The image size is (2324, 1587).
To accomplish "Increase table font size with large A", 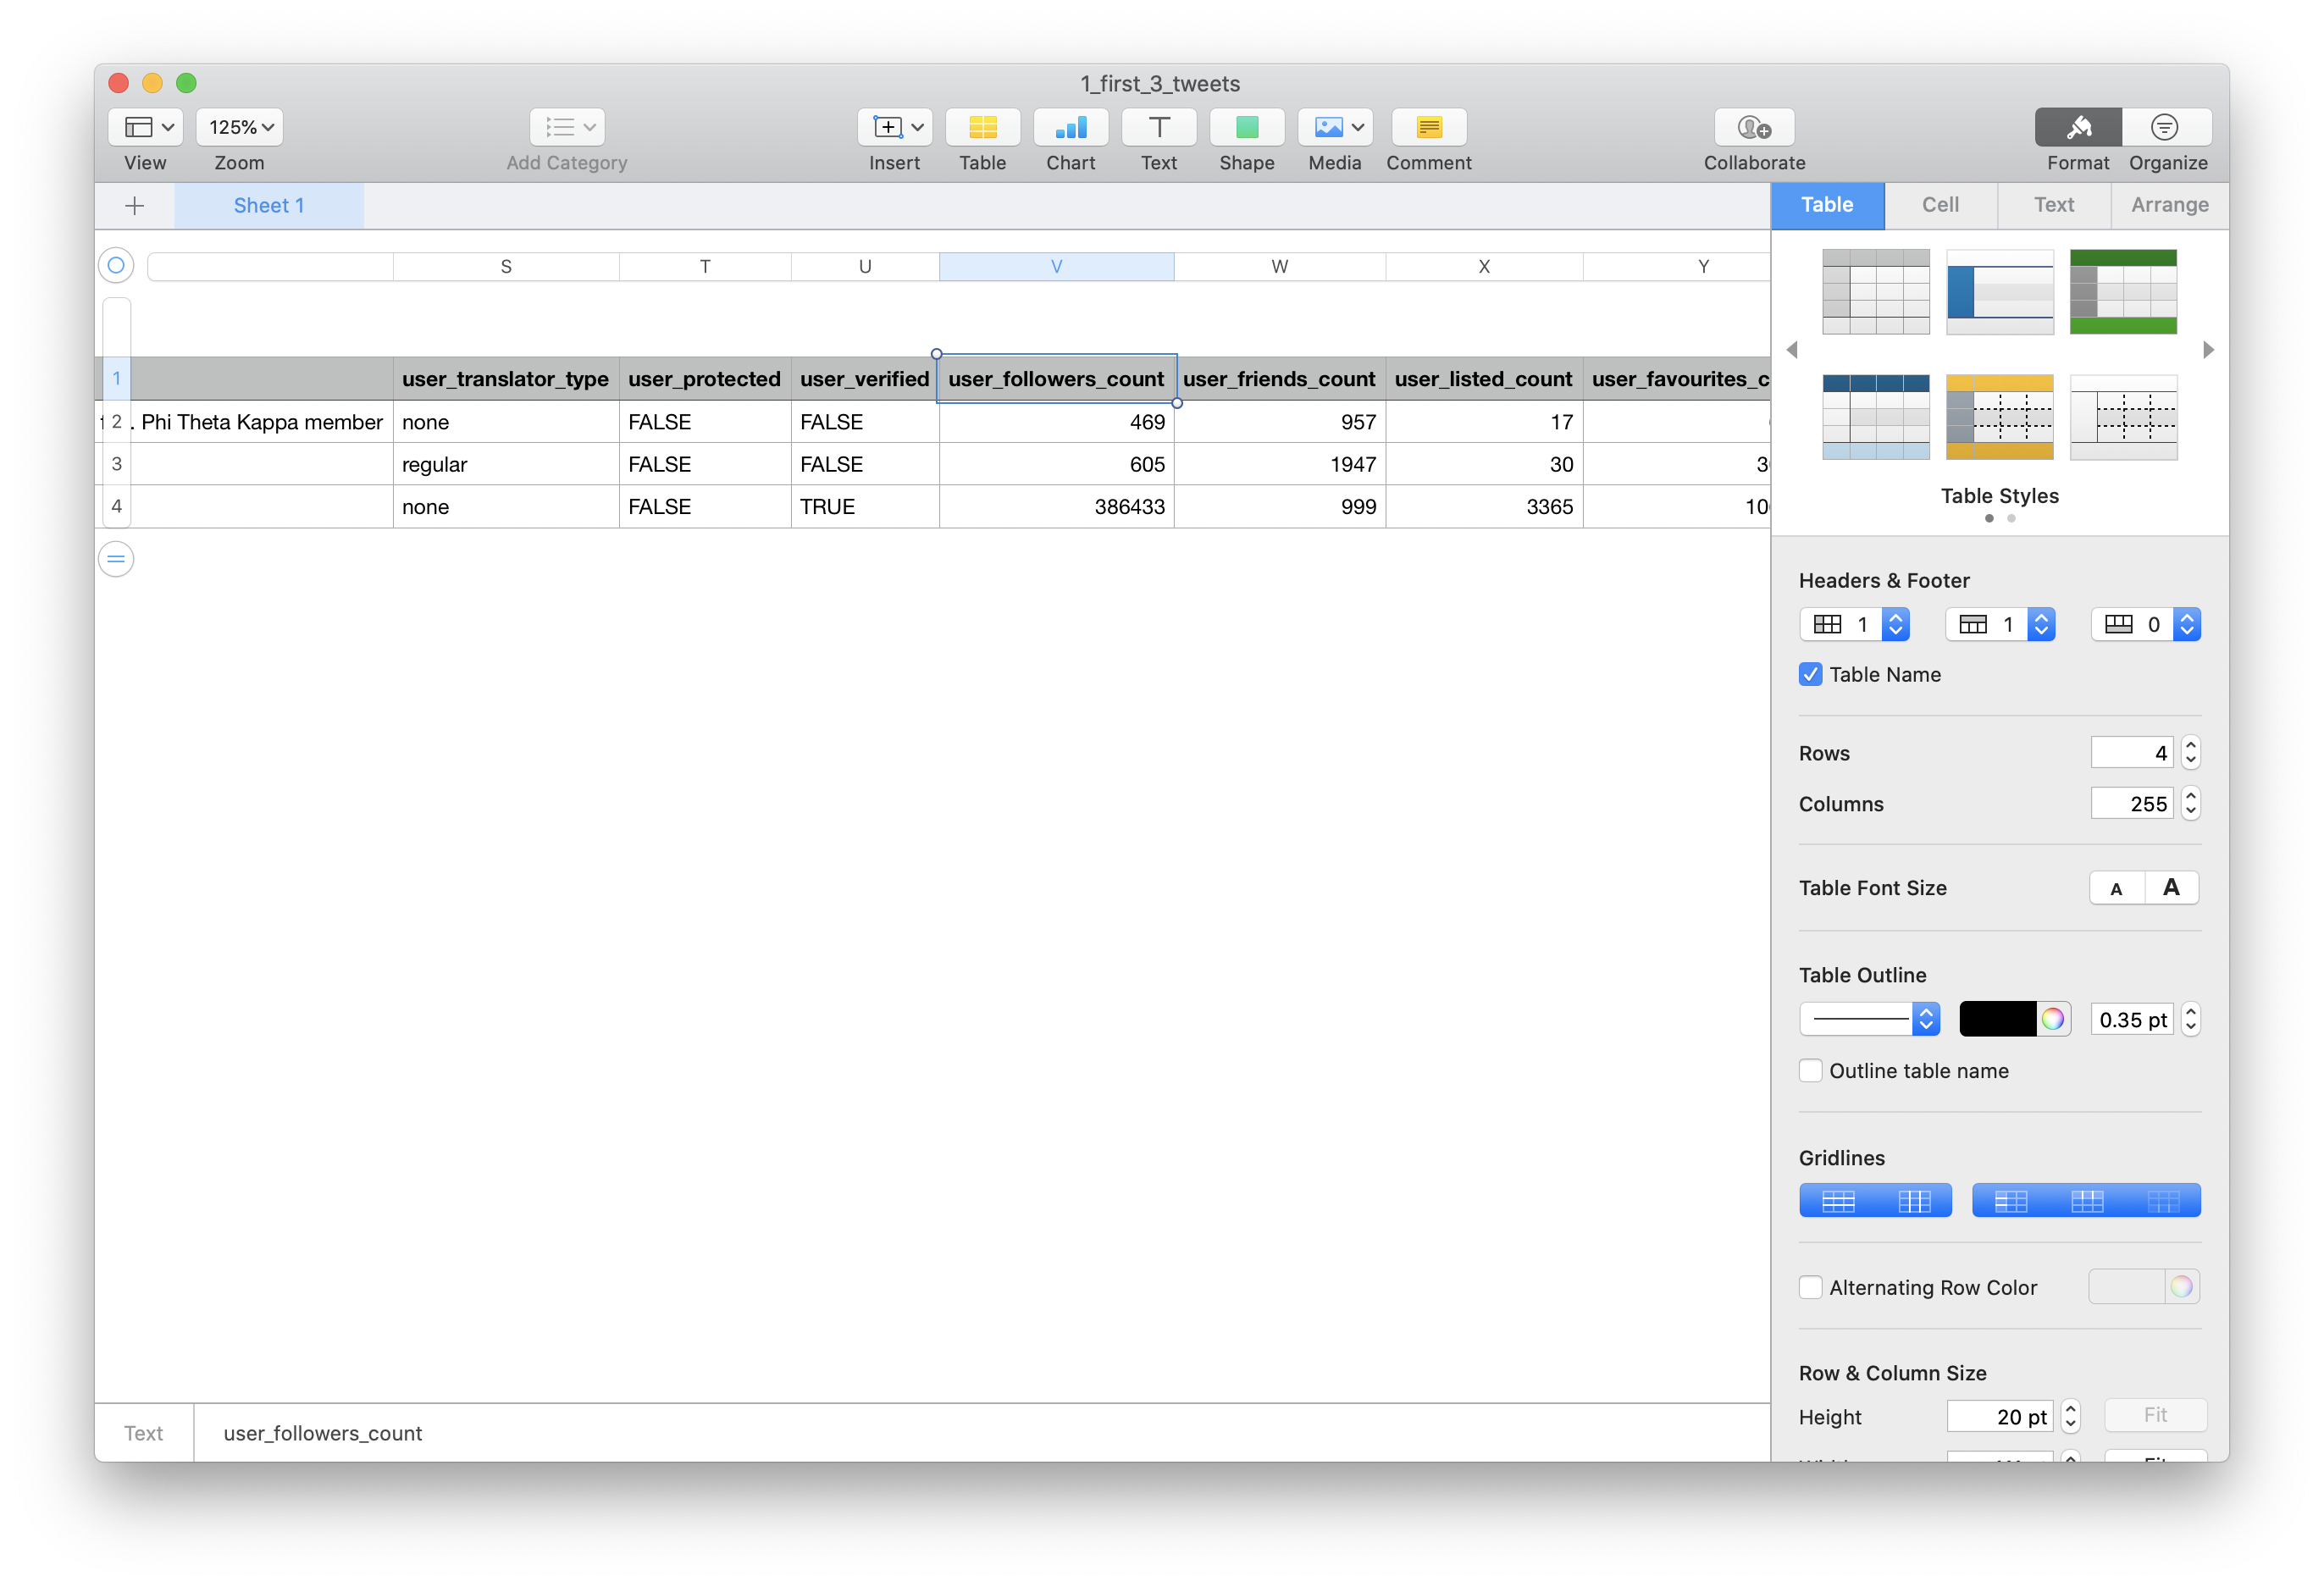I will coord(2172,888).
